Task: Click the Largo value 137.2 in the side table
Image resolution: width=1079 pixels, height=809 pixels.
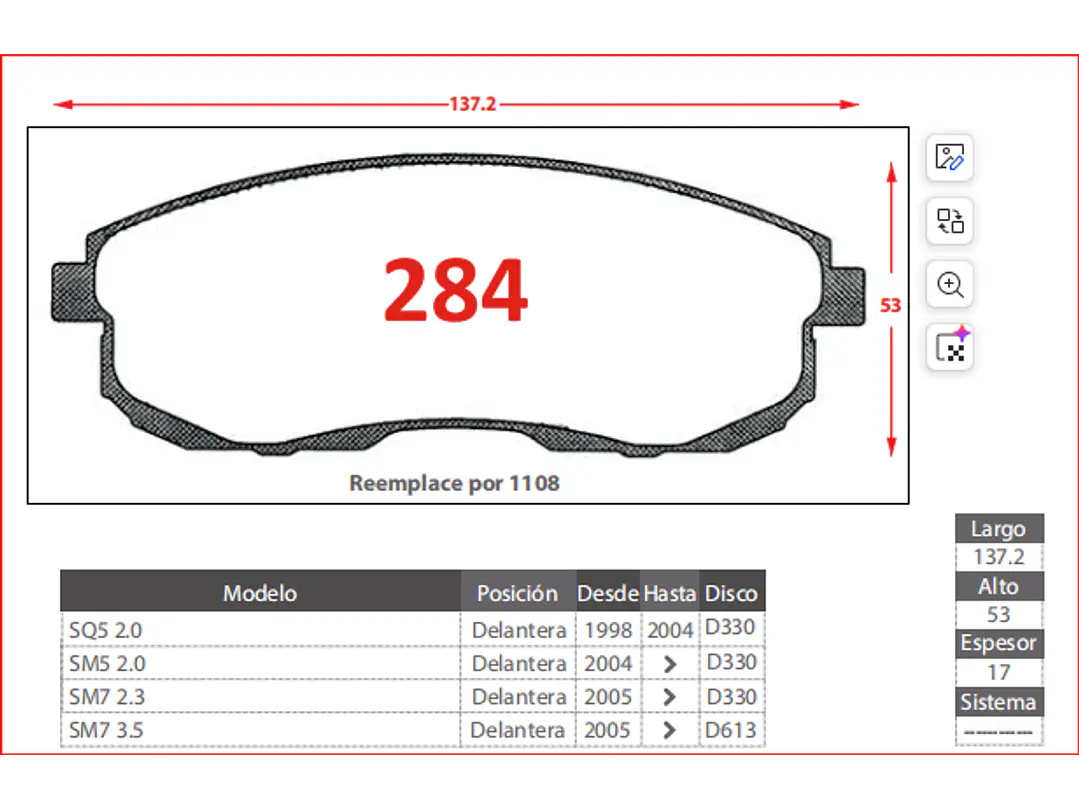Action: pyautogui.click(x=998, y=557)
